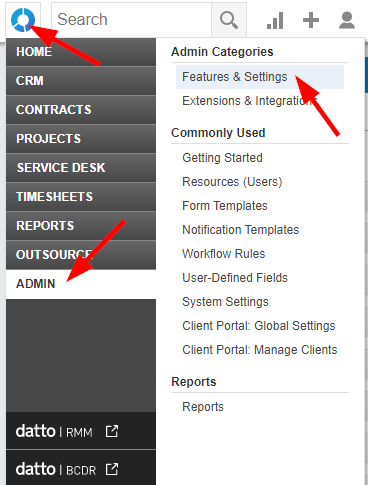368x485 pixels.
Task: Open the TIMESHEETS menu item
Action: 81,197
